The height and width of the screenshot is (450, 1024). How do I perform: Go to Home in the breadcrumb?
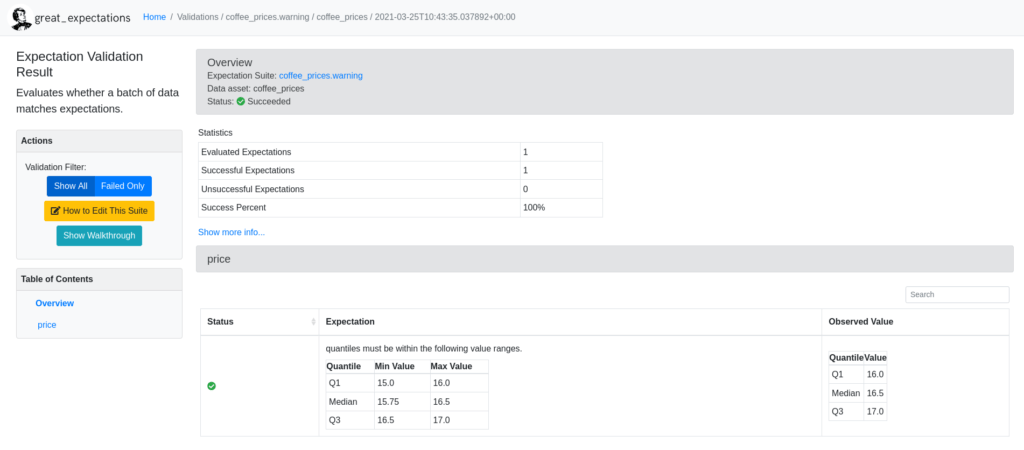154,17
